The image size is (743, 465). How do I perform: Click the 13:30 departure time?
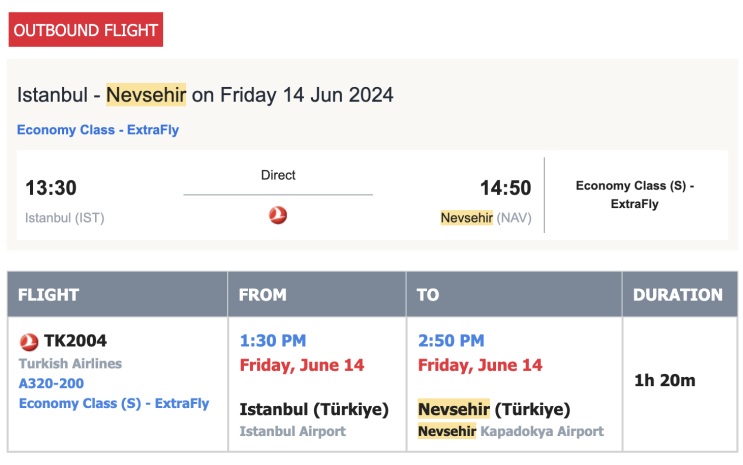tap(51, 188)
